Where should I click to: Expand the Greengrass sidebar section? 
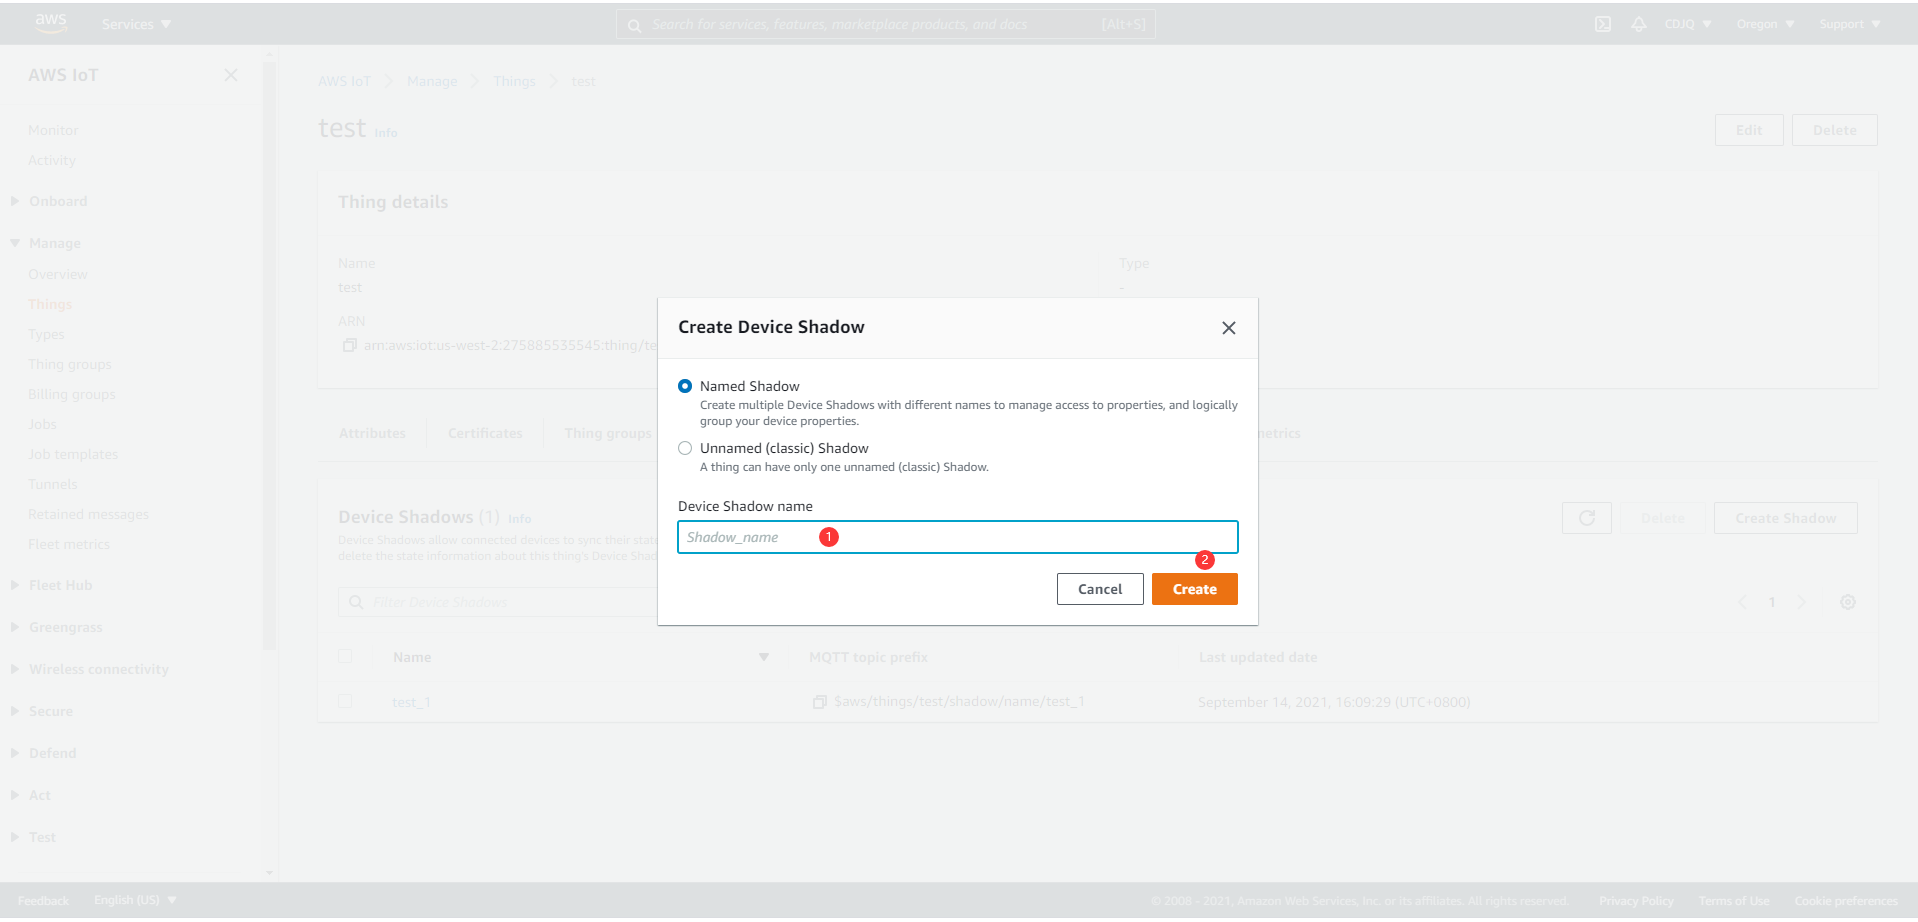[15, 627]
